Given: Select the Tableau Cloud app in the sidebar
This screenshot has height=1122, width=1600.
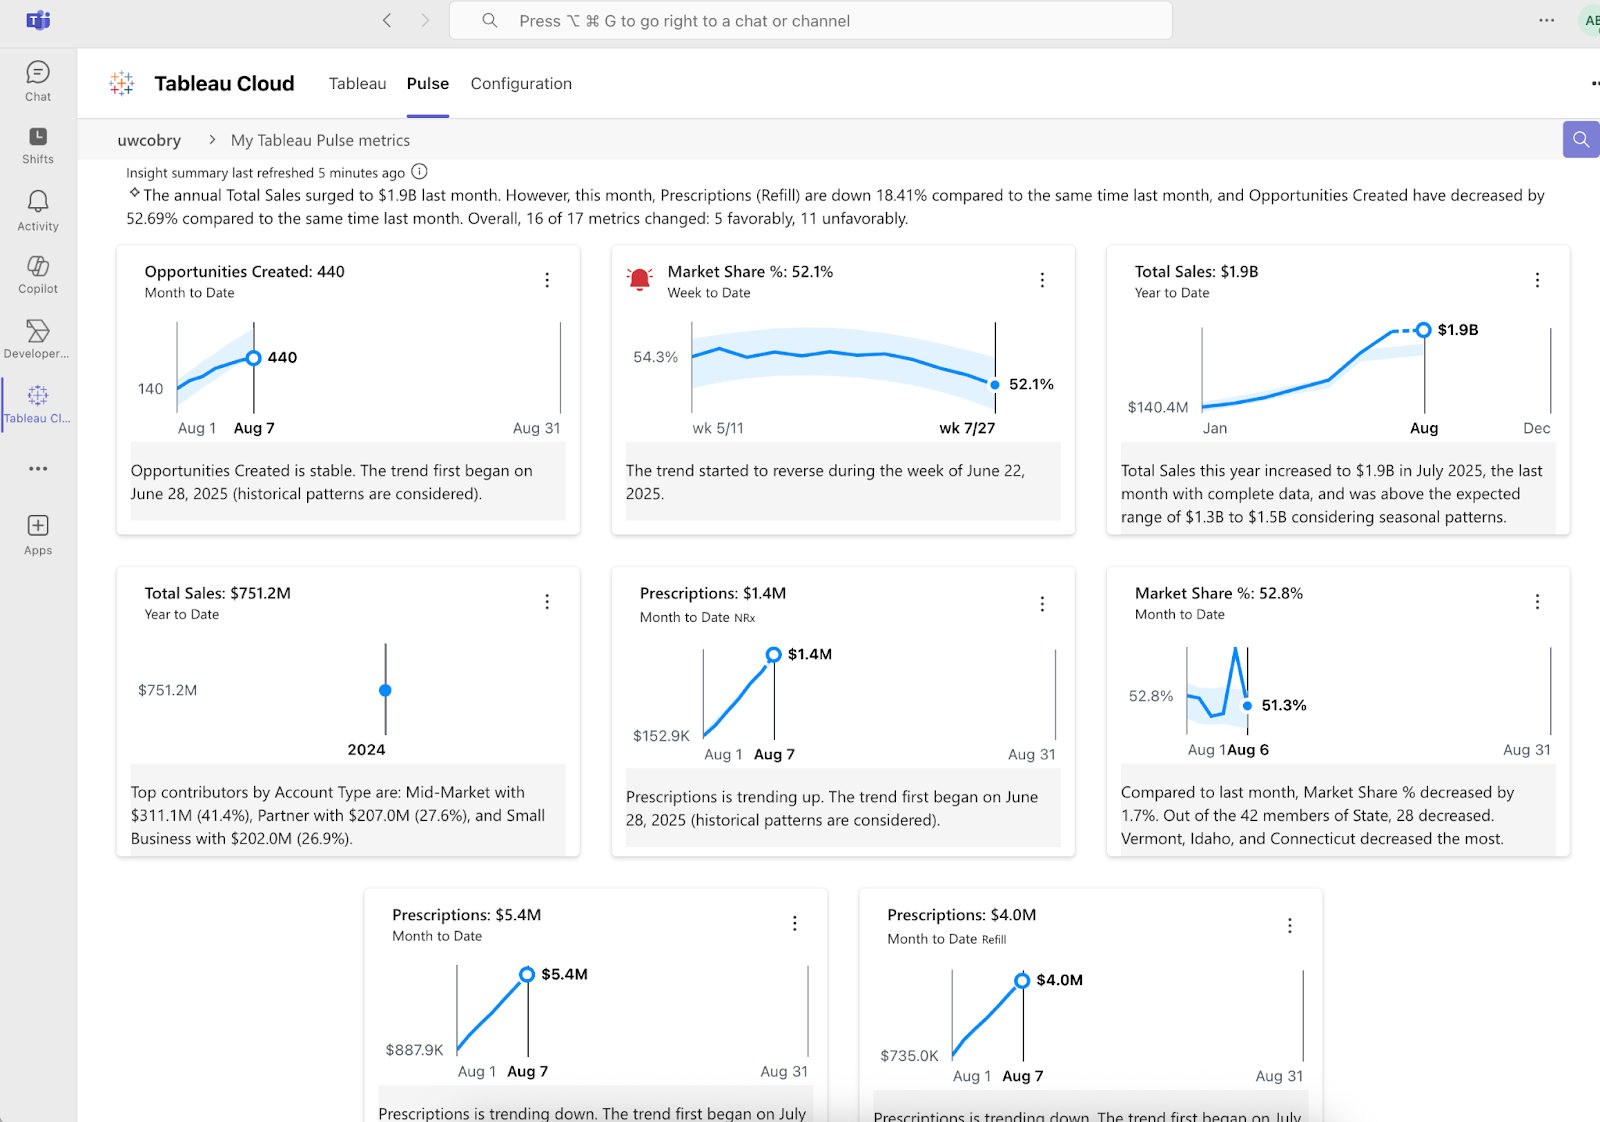Looking at the screenshot, I should [x=37, y=402].
